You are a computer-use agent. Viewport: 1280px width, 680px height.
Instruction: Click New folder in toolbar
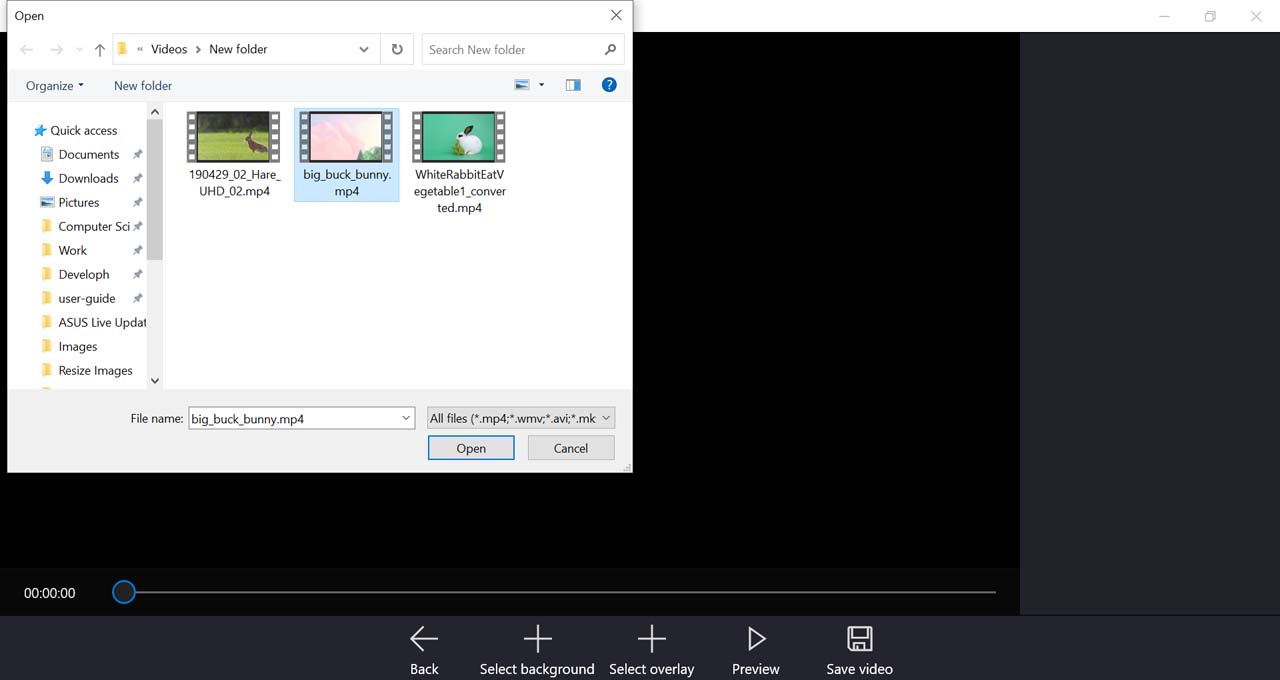(x=143, y=85)
